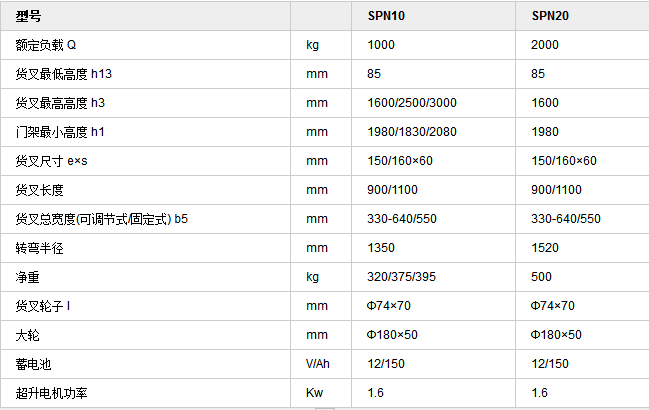The image size is (649, 410).
Task: Click the SPN20 net weight 500
Action: (541, 276)
